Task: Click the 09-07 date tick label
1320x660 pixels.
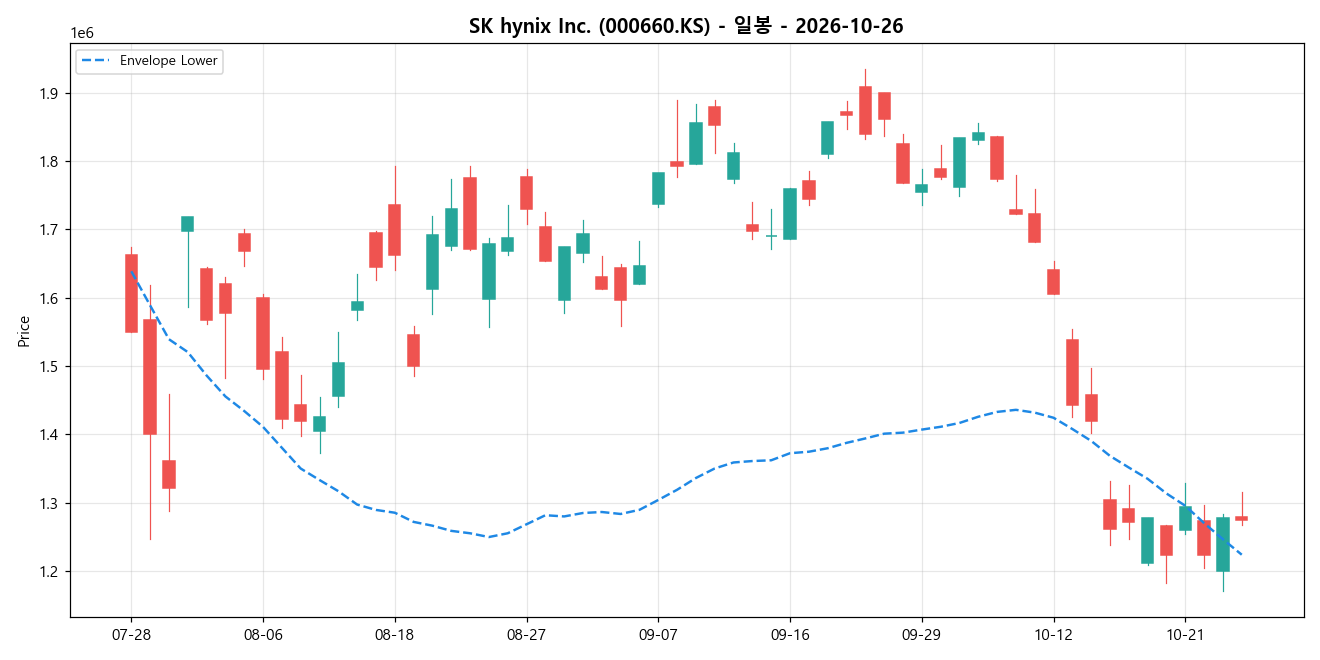Action: tap(658, 634)
